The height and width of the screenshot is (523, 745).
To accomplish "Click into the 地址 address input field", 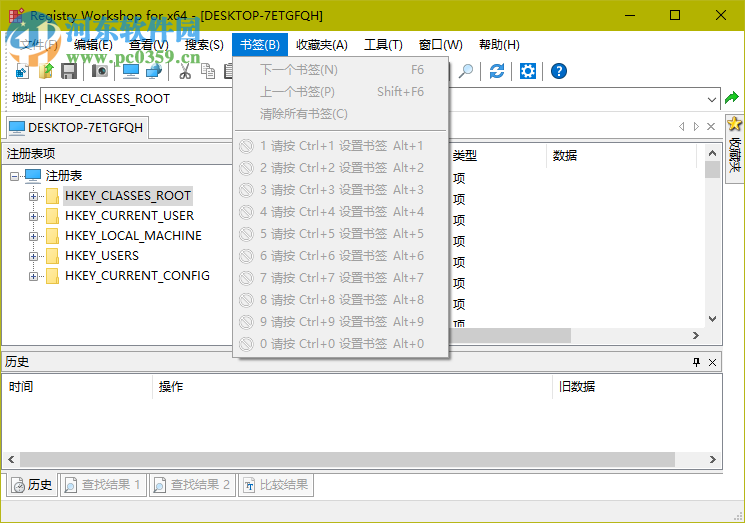I will [373, 99].
